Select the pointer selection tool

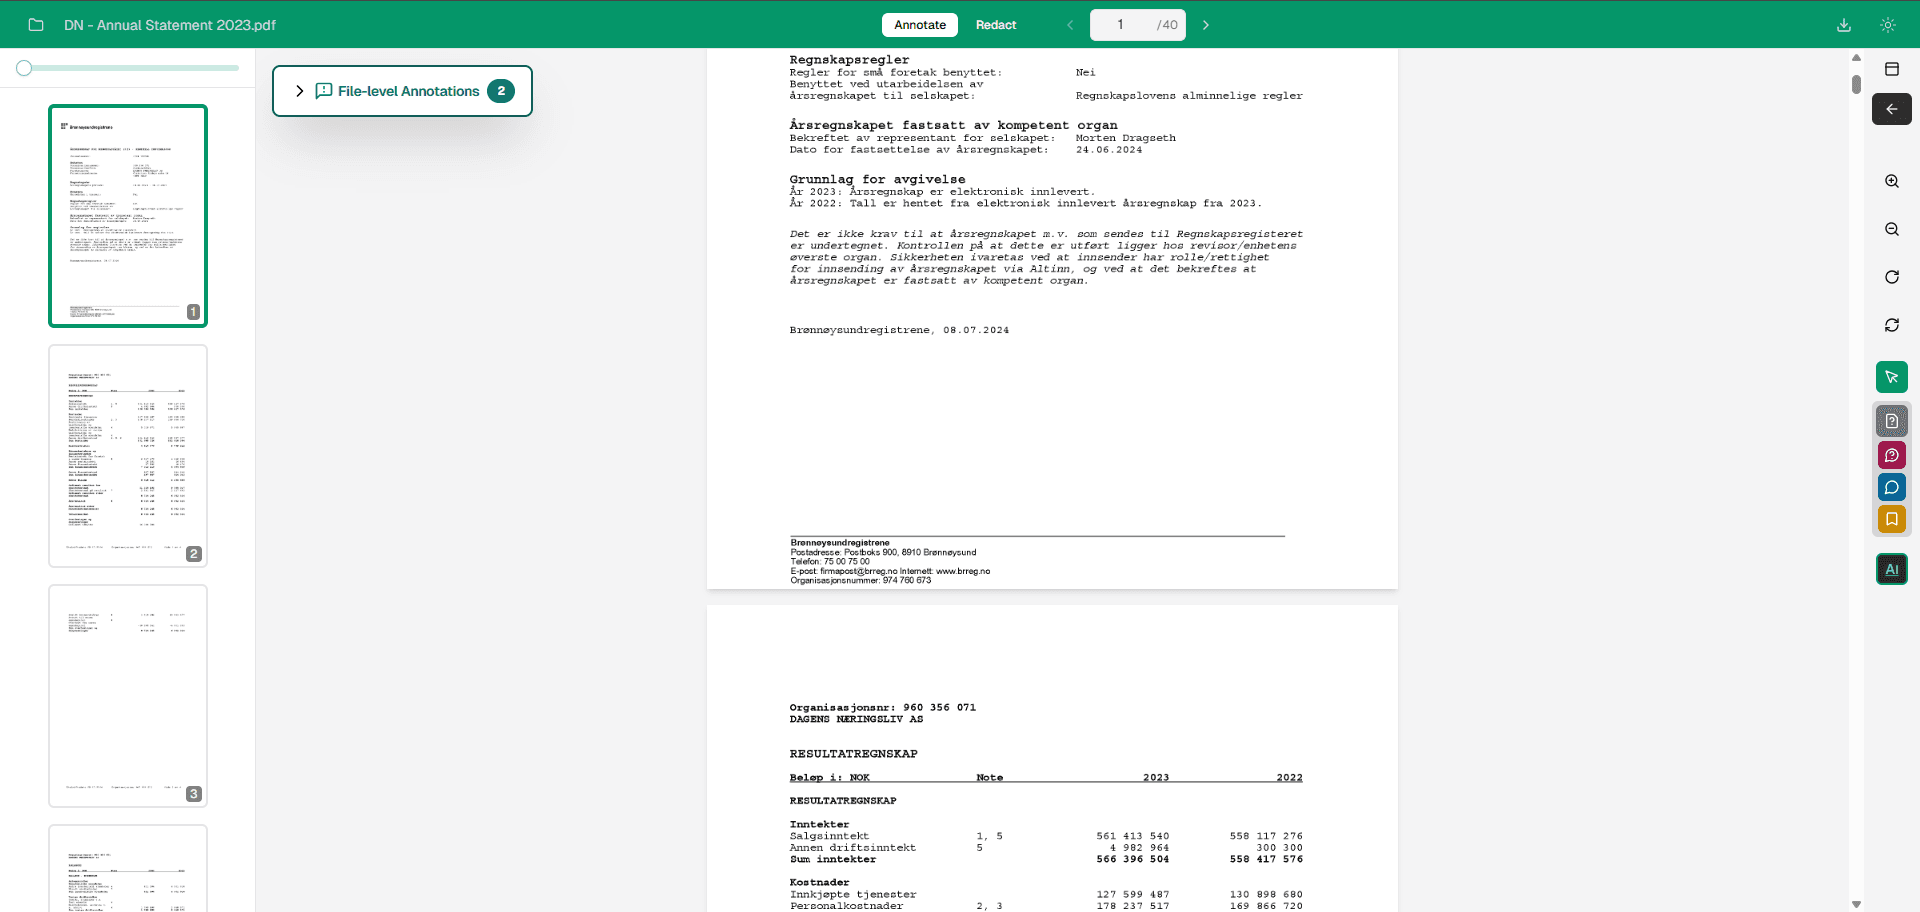click(1892, 377)
